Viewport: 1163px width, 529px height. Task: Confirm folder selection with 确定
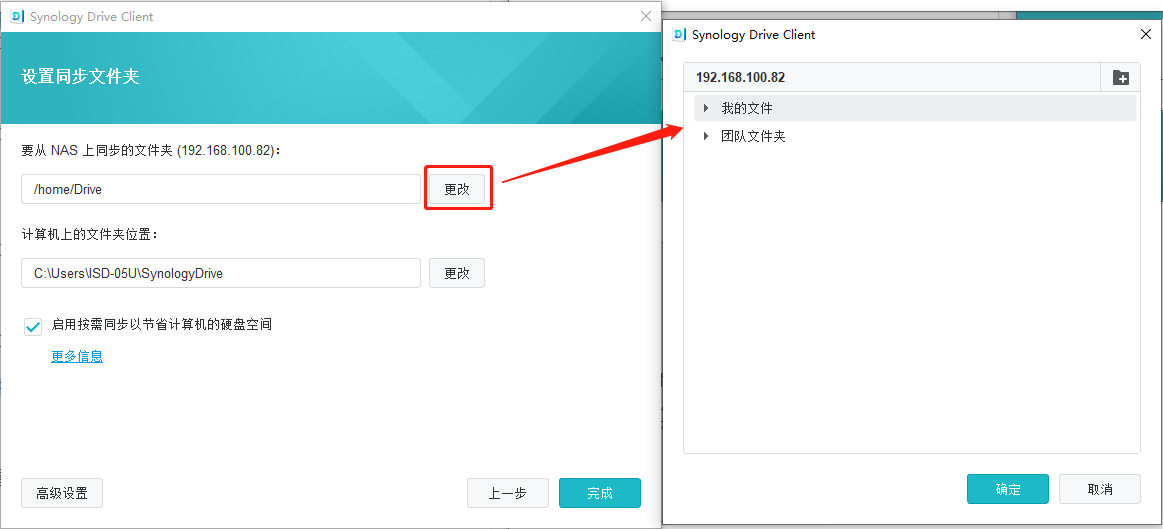(x=1008, y=489)
